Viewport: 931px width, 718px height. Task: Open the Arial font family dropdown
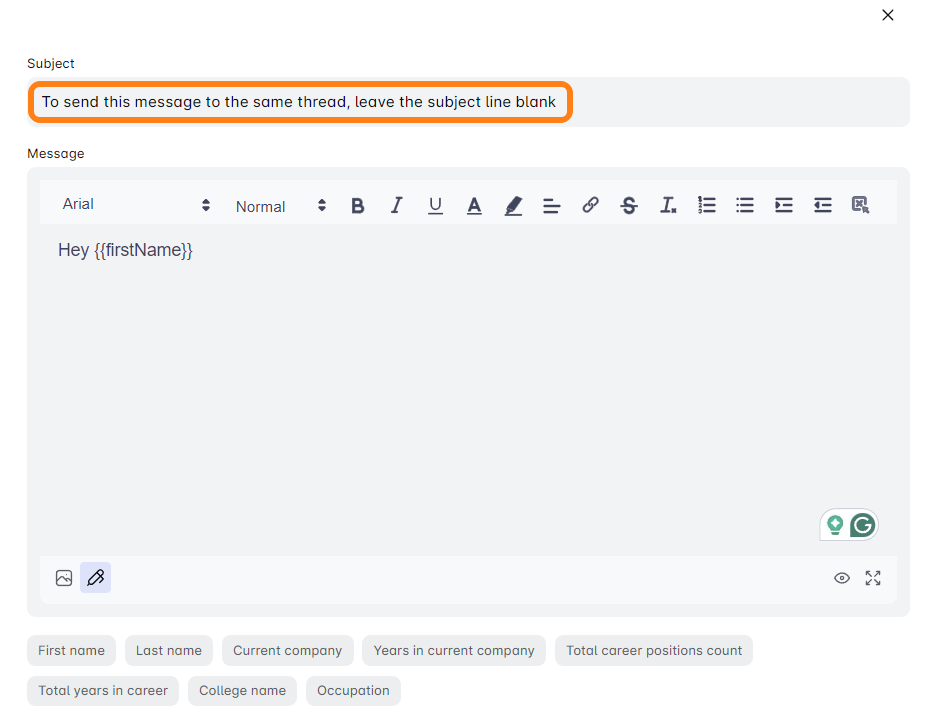(x=136, y=205)
